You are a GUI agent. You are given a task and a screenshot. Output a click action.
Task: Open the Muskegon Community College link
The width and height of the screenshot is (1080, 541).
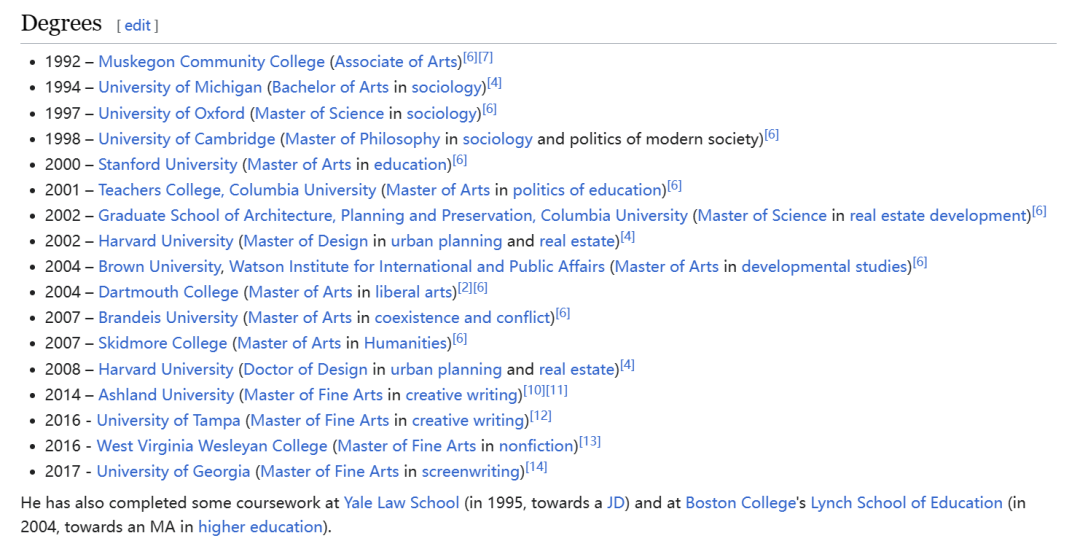(x=211, y=61)
